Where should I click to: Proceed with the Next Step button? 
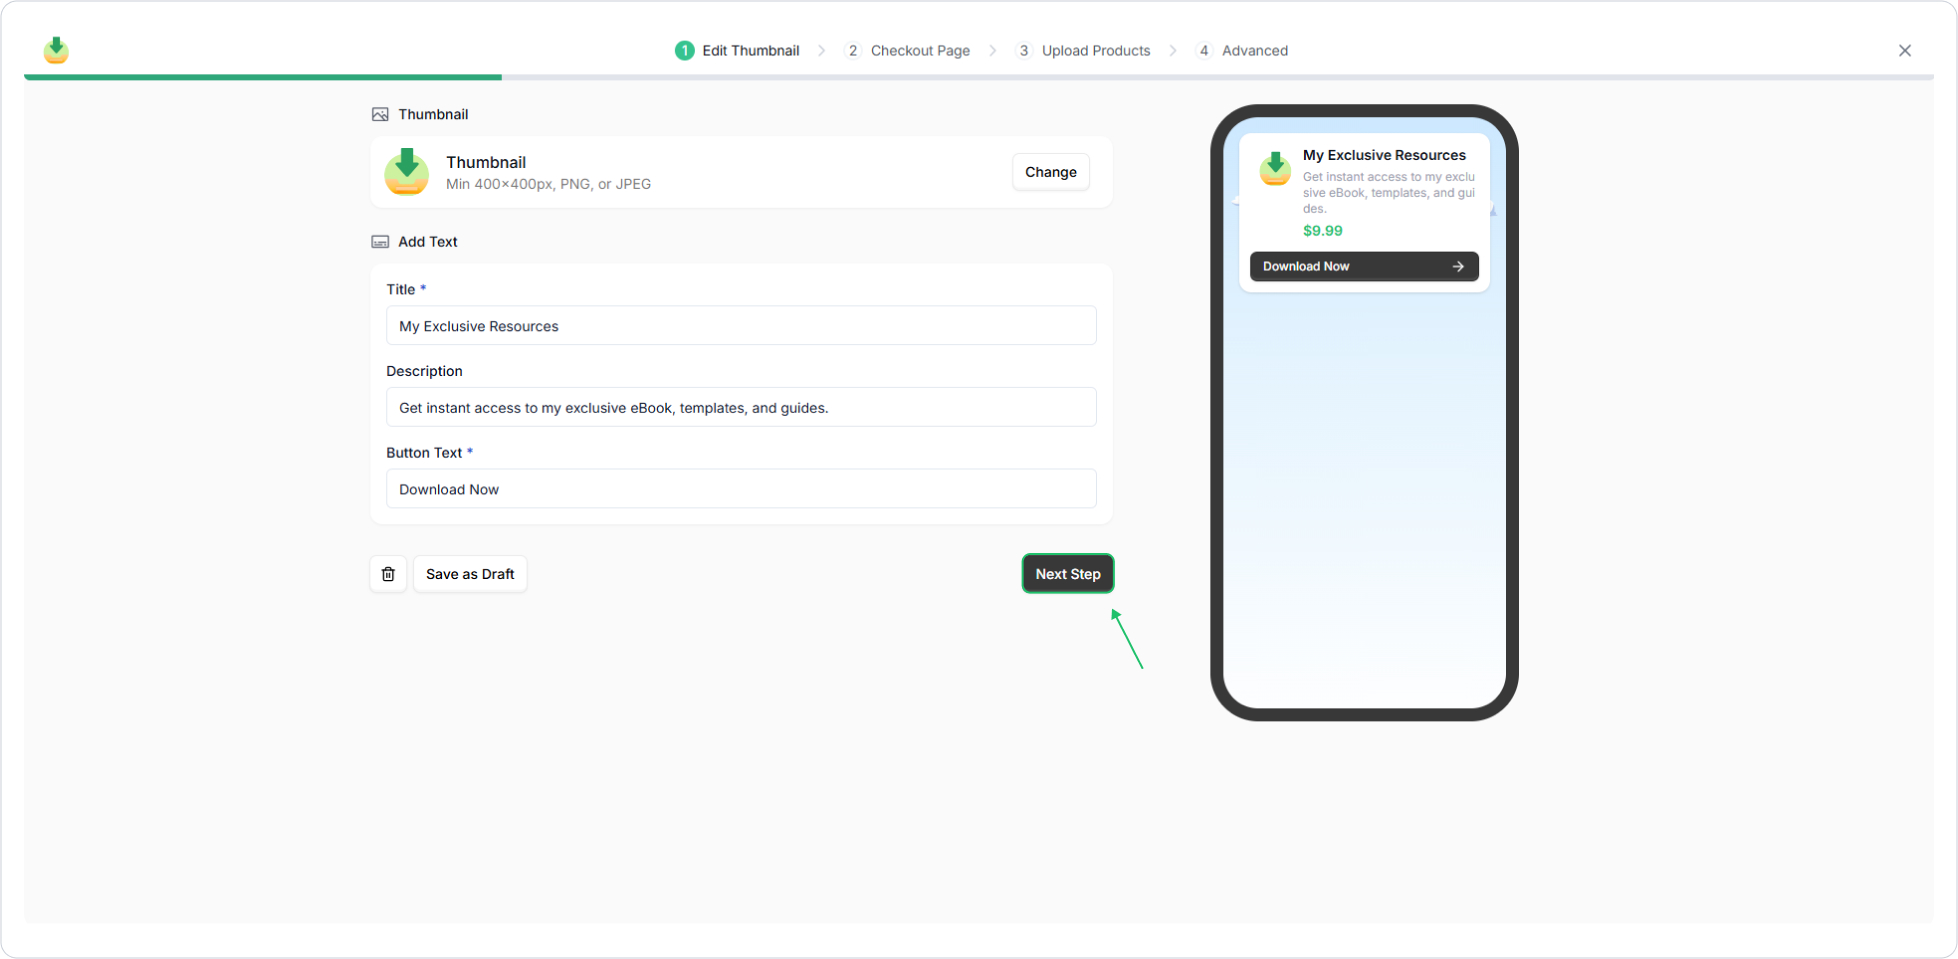coord(1067,574)
